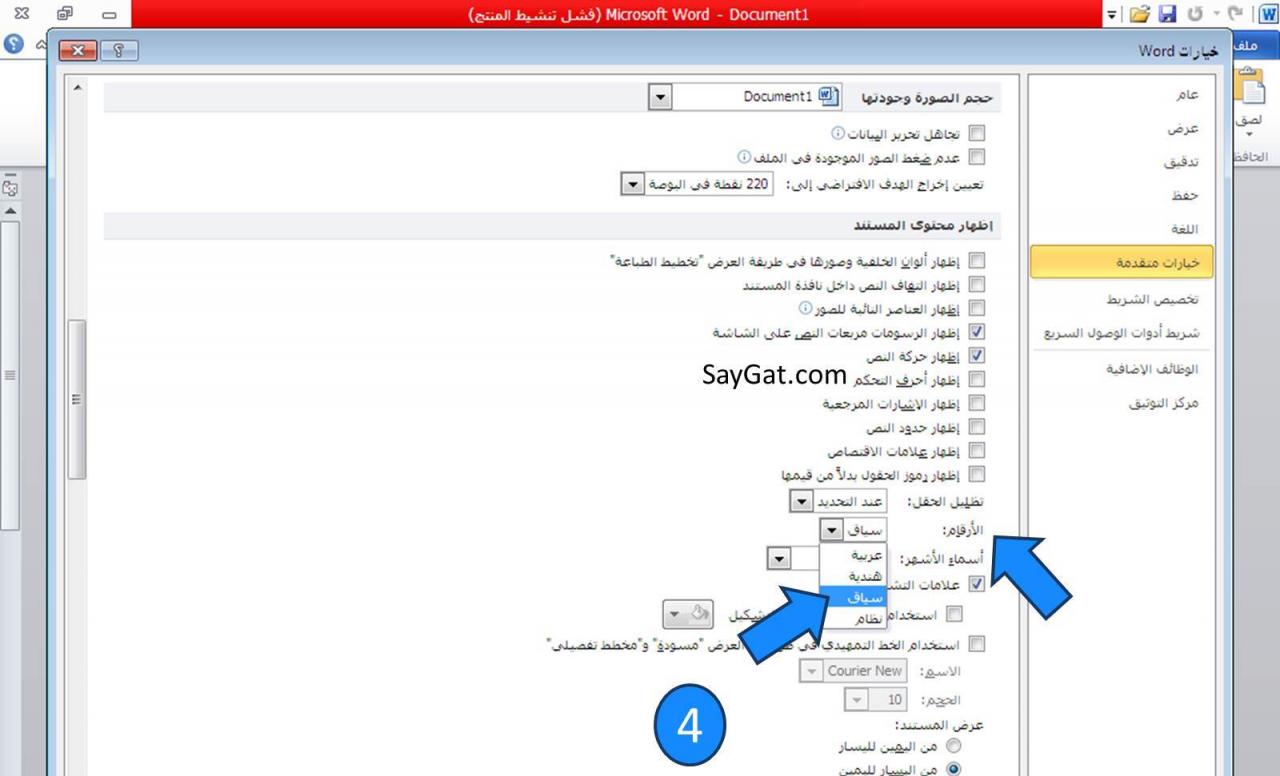Viewport: 1280px width, 776px height.
Task: Check 'إظهار الإشارات المرجعية' option
Action: [x=977, y=404]
